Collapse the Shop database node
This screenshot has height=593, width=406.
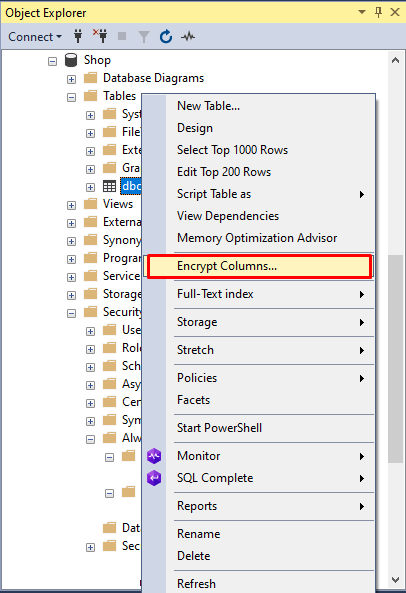pos(52,61)
